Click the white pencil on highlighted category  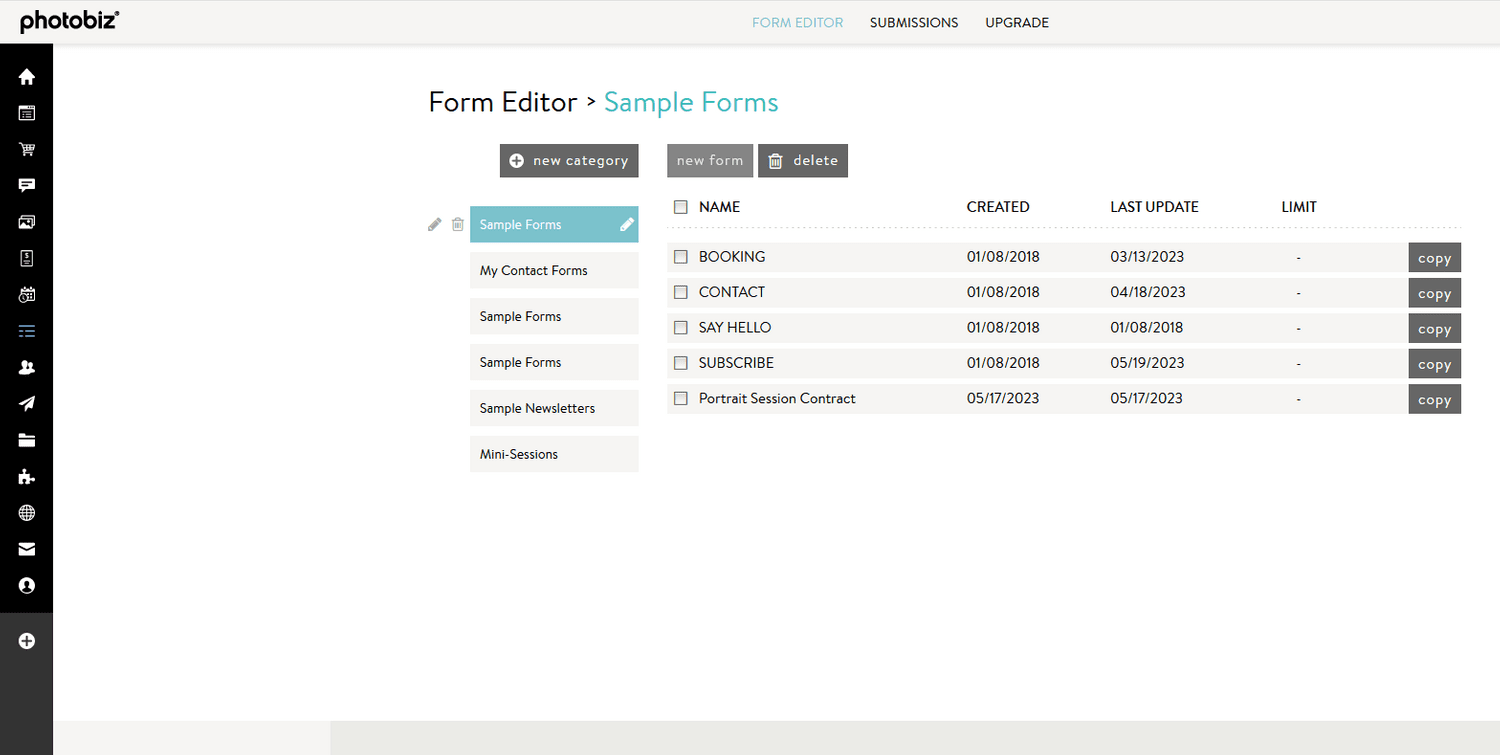pyautogui.click(x=627, y=224)
